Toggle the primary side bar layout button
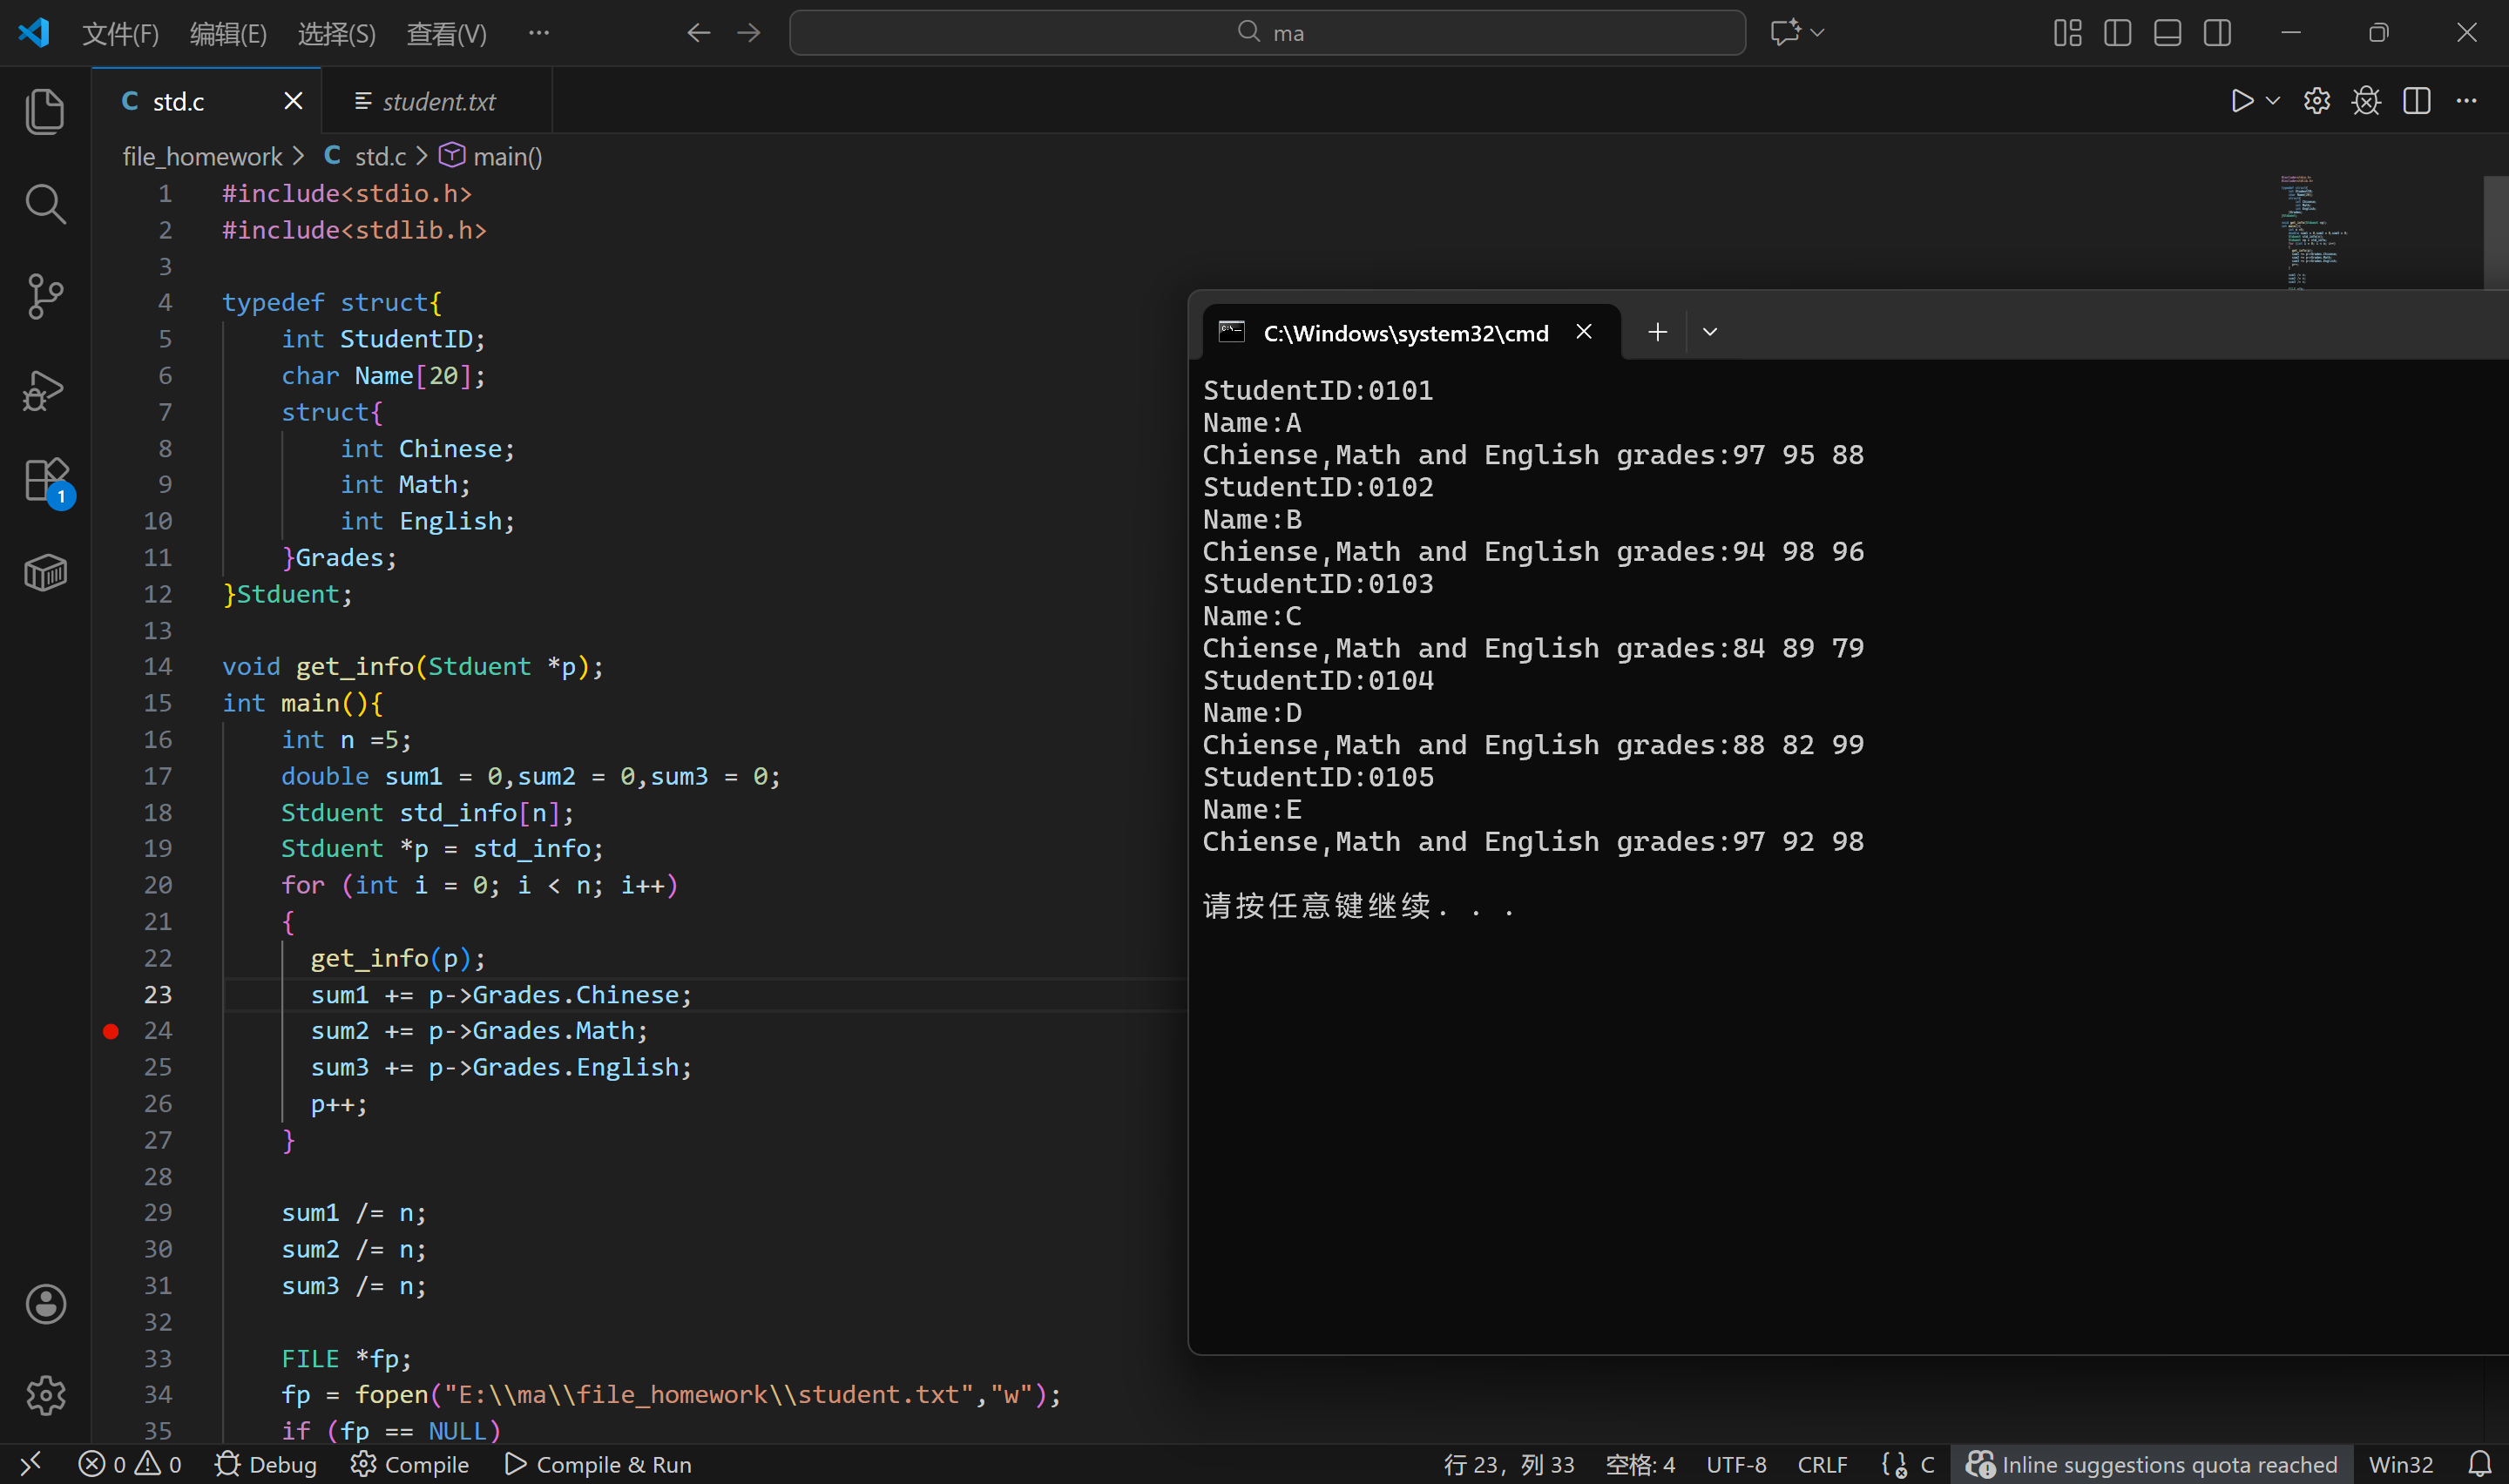2509x1484 pixels. coord(2117,33)
